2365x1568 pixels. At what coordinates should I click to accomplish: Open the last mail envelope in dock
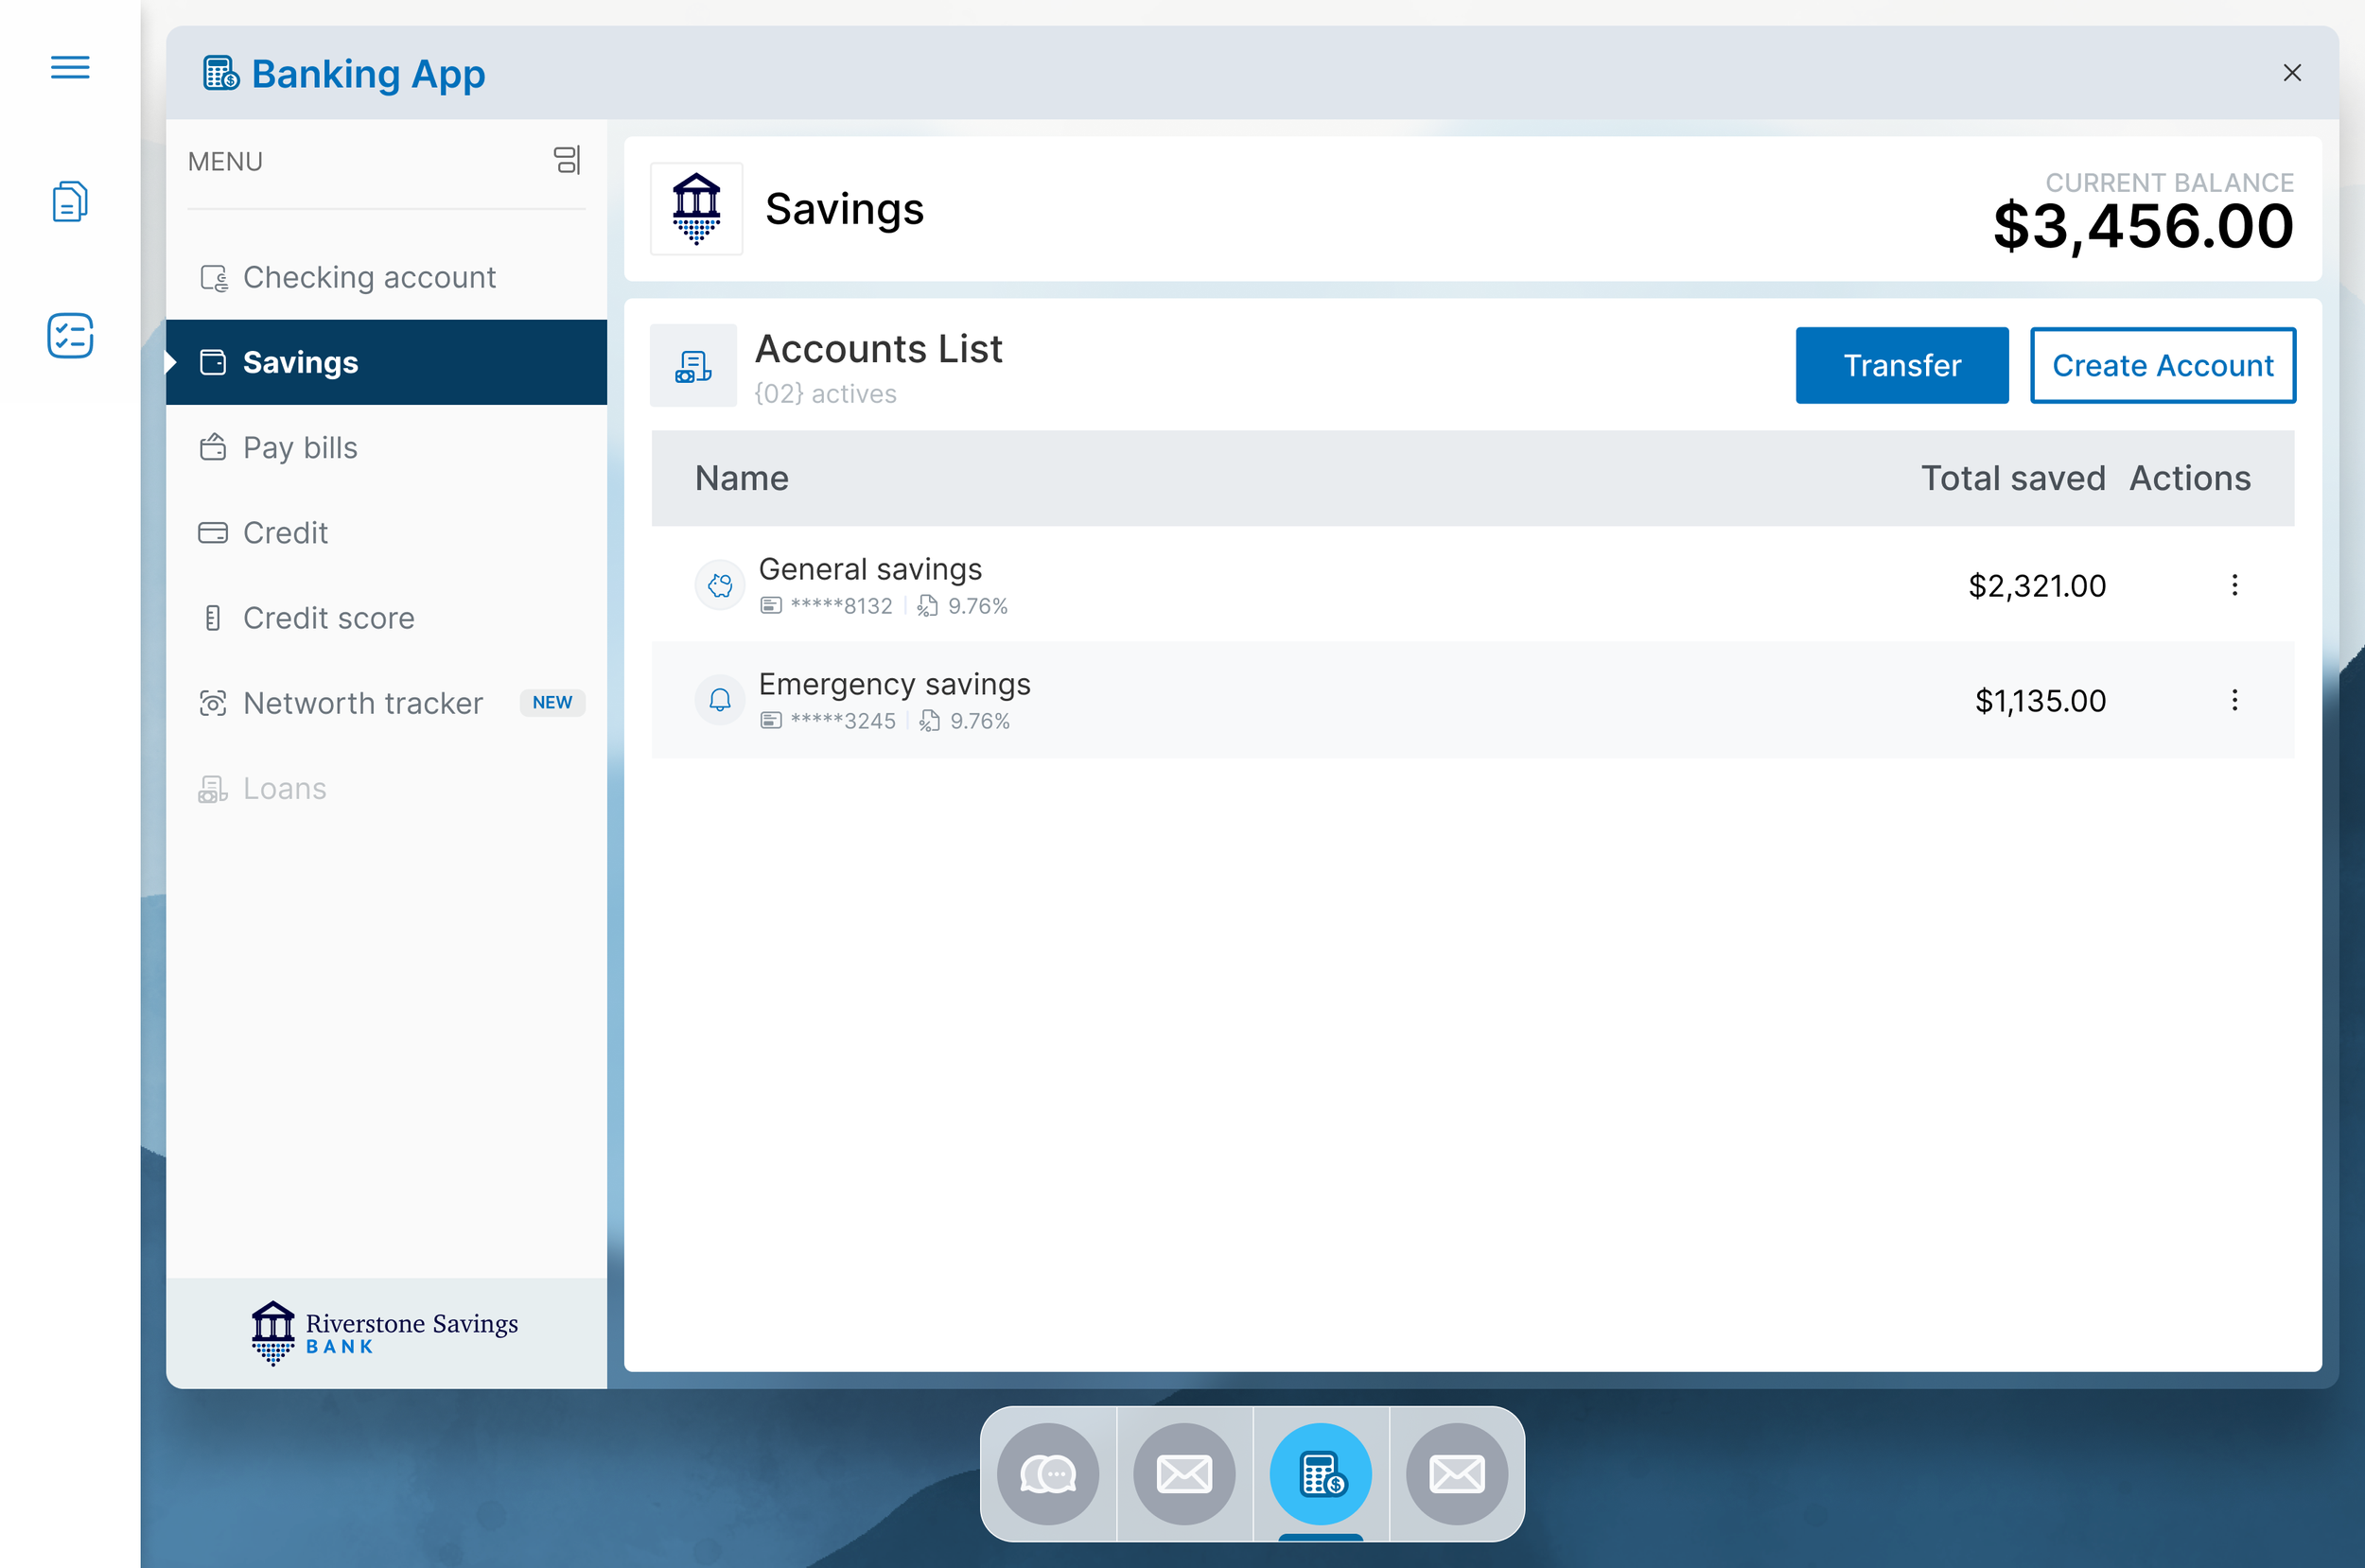(1457, 1473)
